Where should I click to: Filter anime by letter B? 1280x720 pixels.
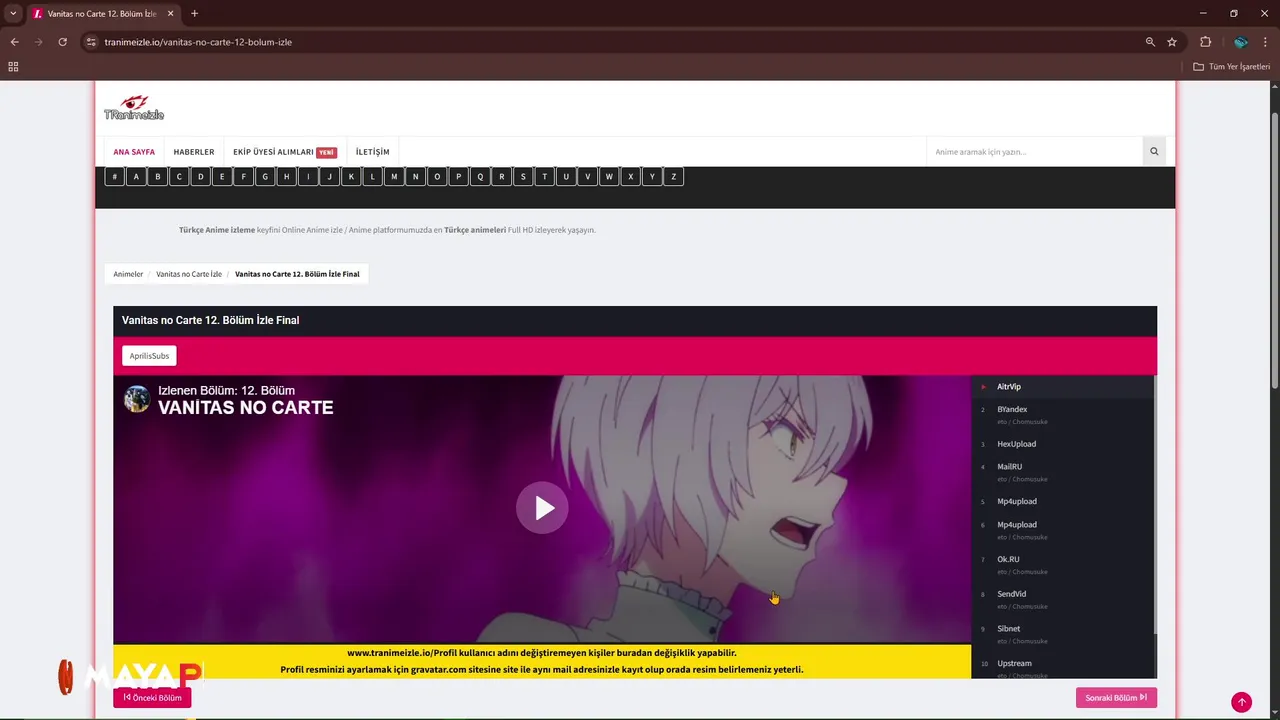click(x=158, y=177)
